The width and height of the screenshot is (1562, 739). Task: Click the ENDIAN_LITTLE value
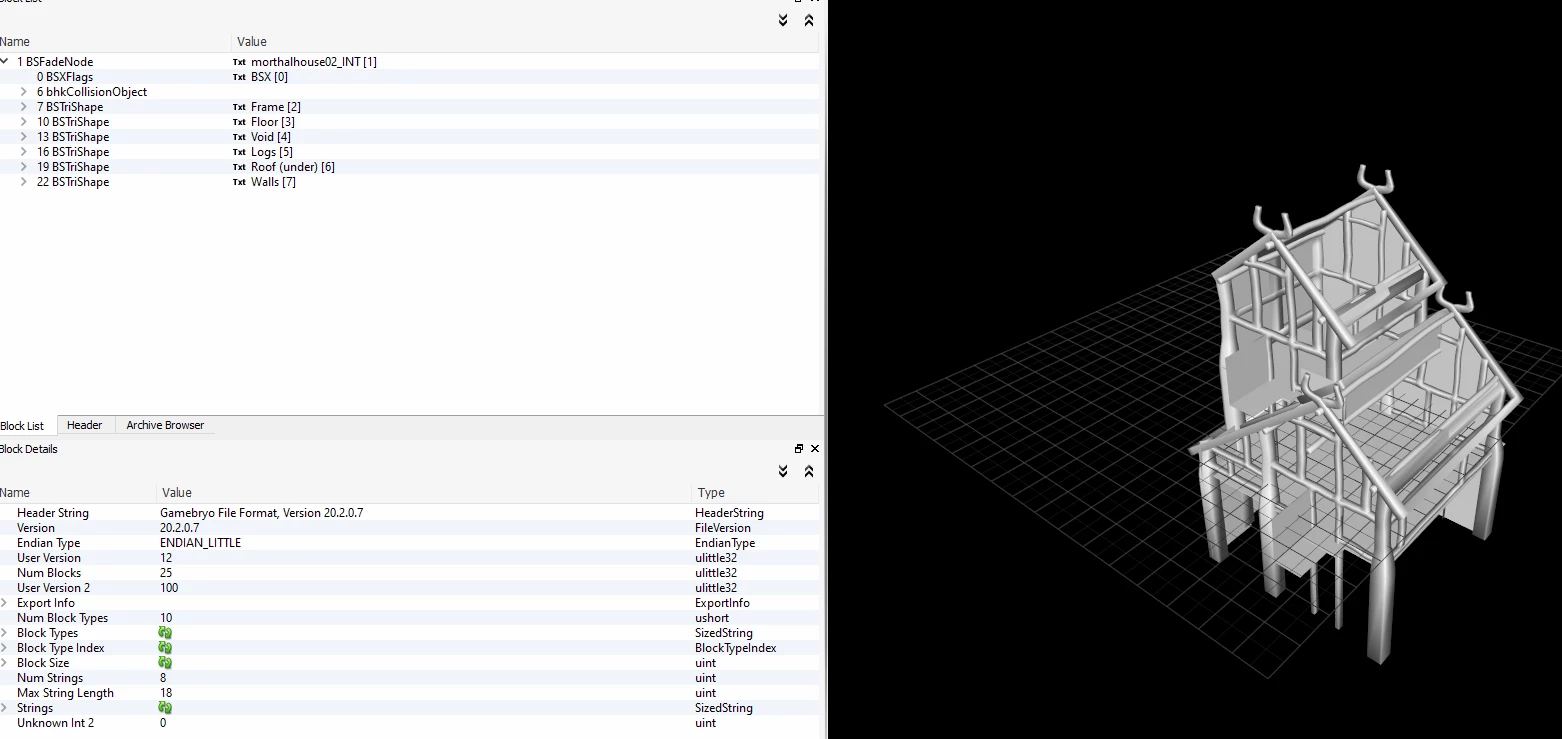(200, 543)
